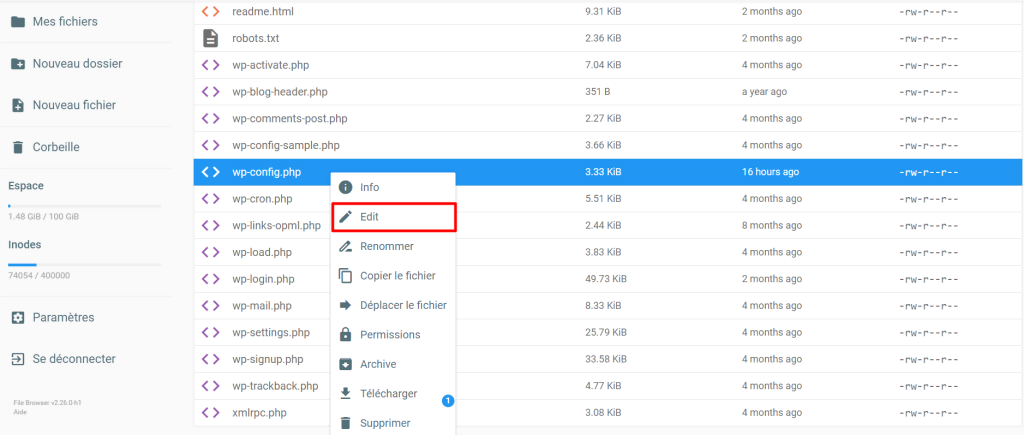Click the Inodes usage bar
Image resolution: width=1024 pixels, height=435 pixels.
click(x=84, y=265)
